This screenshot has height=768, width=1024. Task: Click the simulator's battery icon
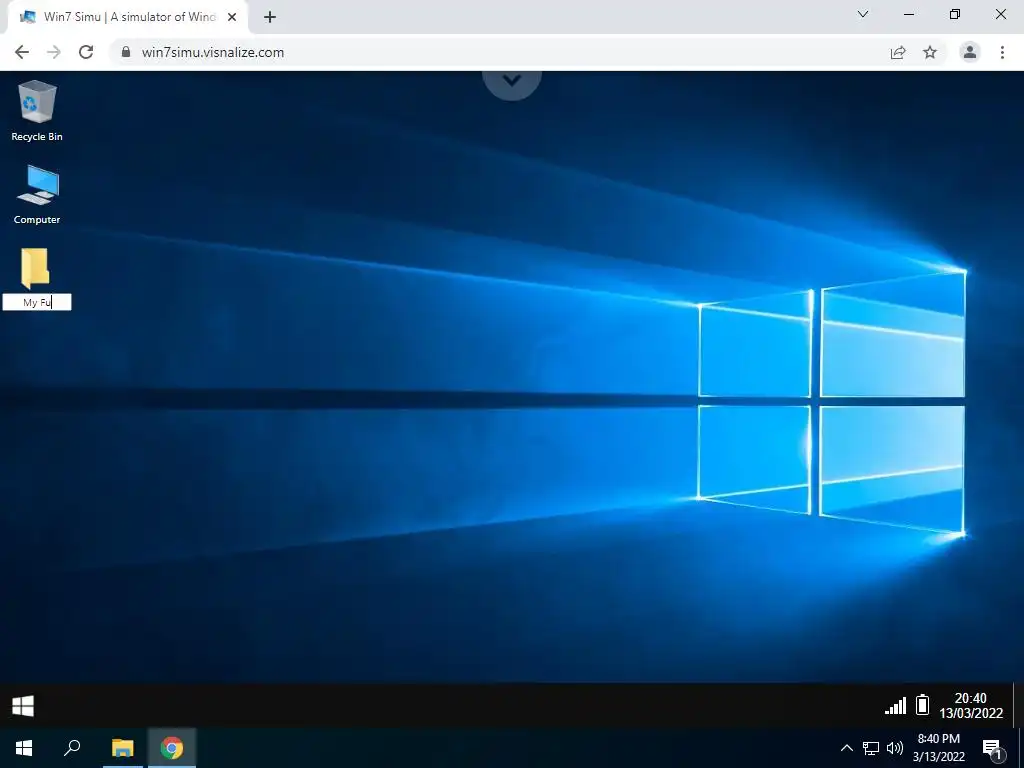click(x=922, y=705)
